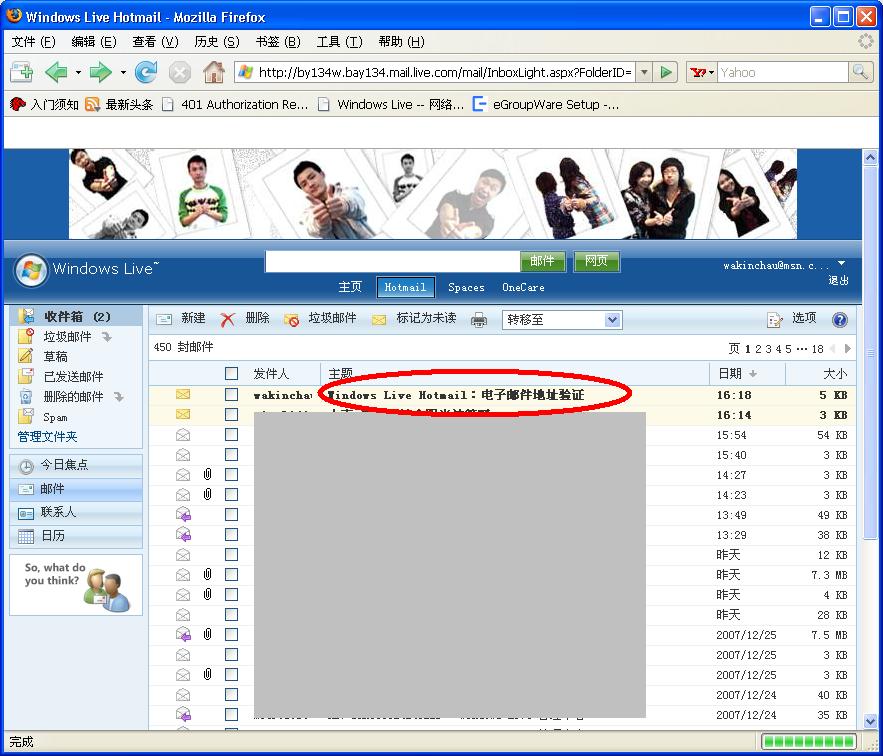883x756 pixels.
Task: Open the 管理文件夹 manage folders link
Action: click(x=47, y=437)
